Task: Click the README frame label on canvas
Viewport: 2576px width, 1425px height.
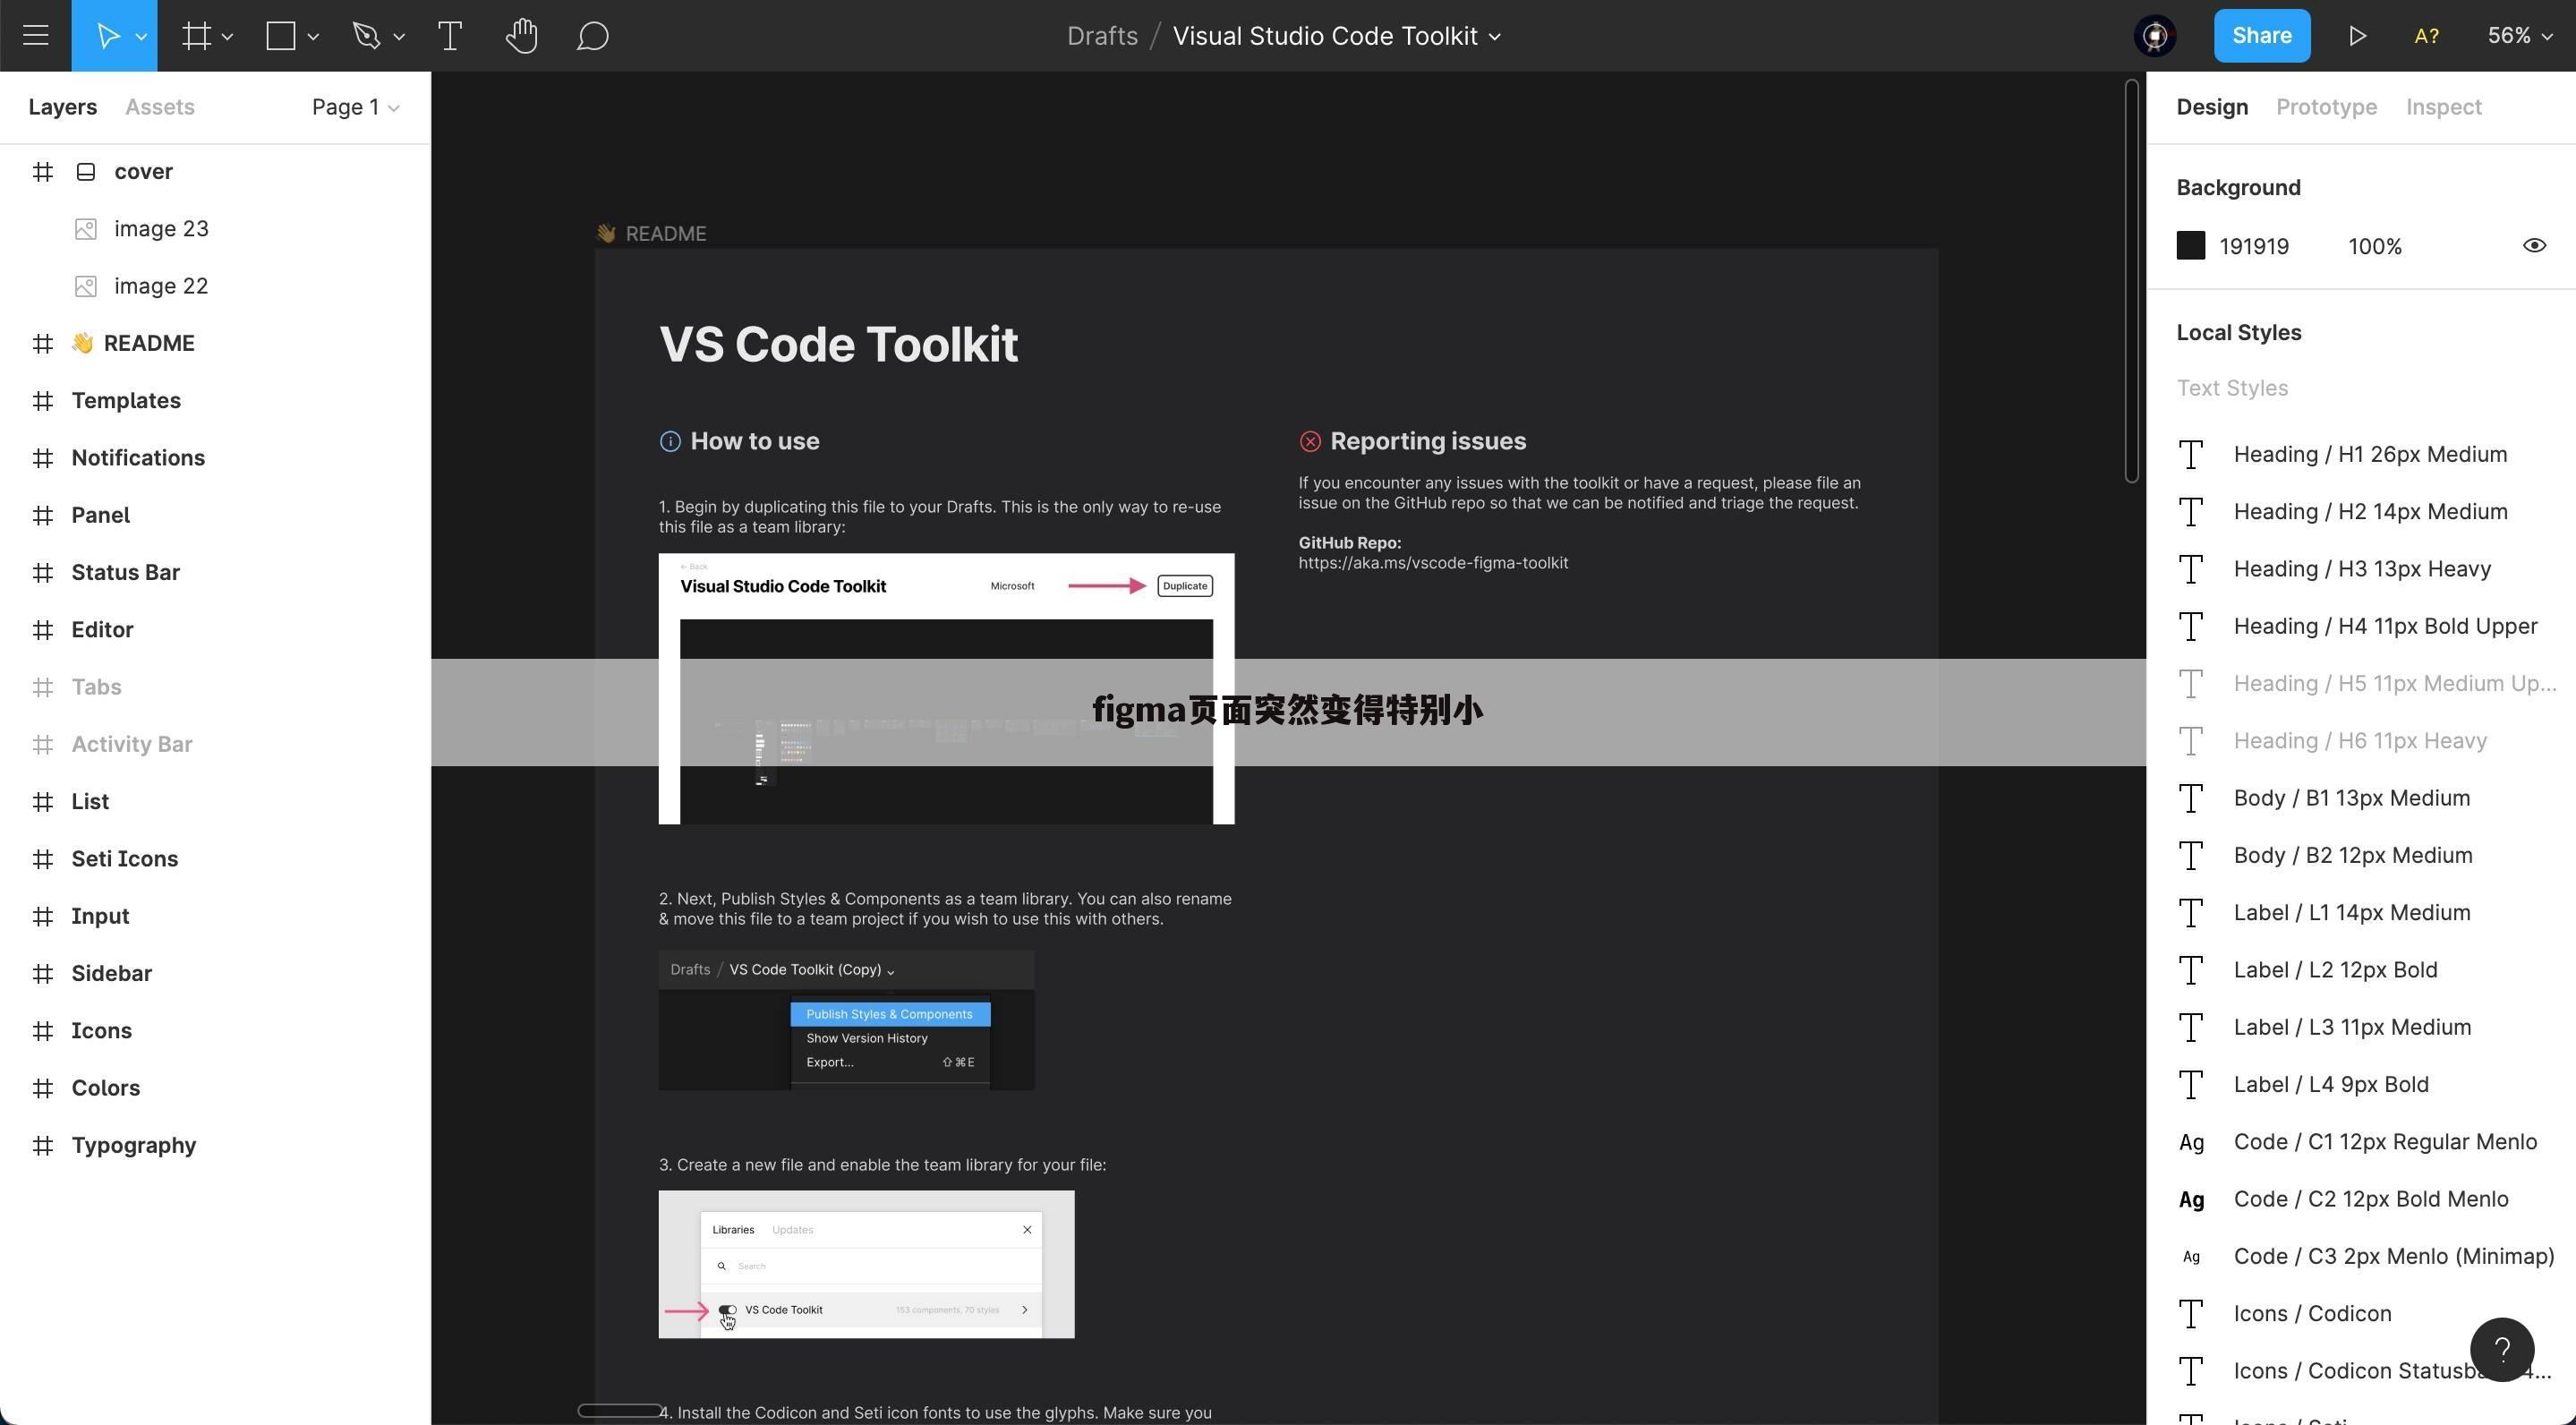Action: tap(652, 234)
